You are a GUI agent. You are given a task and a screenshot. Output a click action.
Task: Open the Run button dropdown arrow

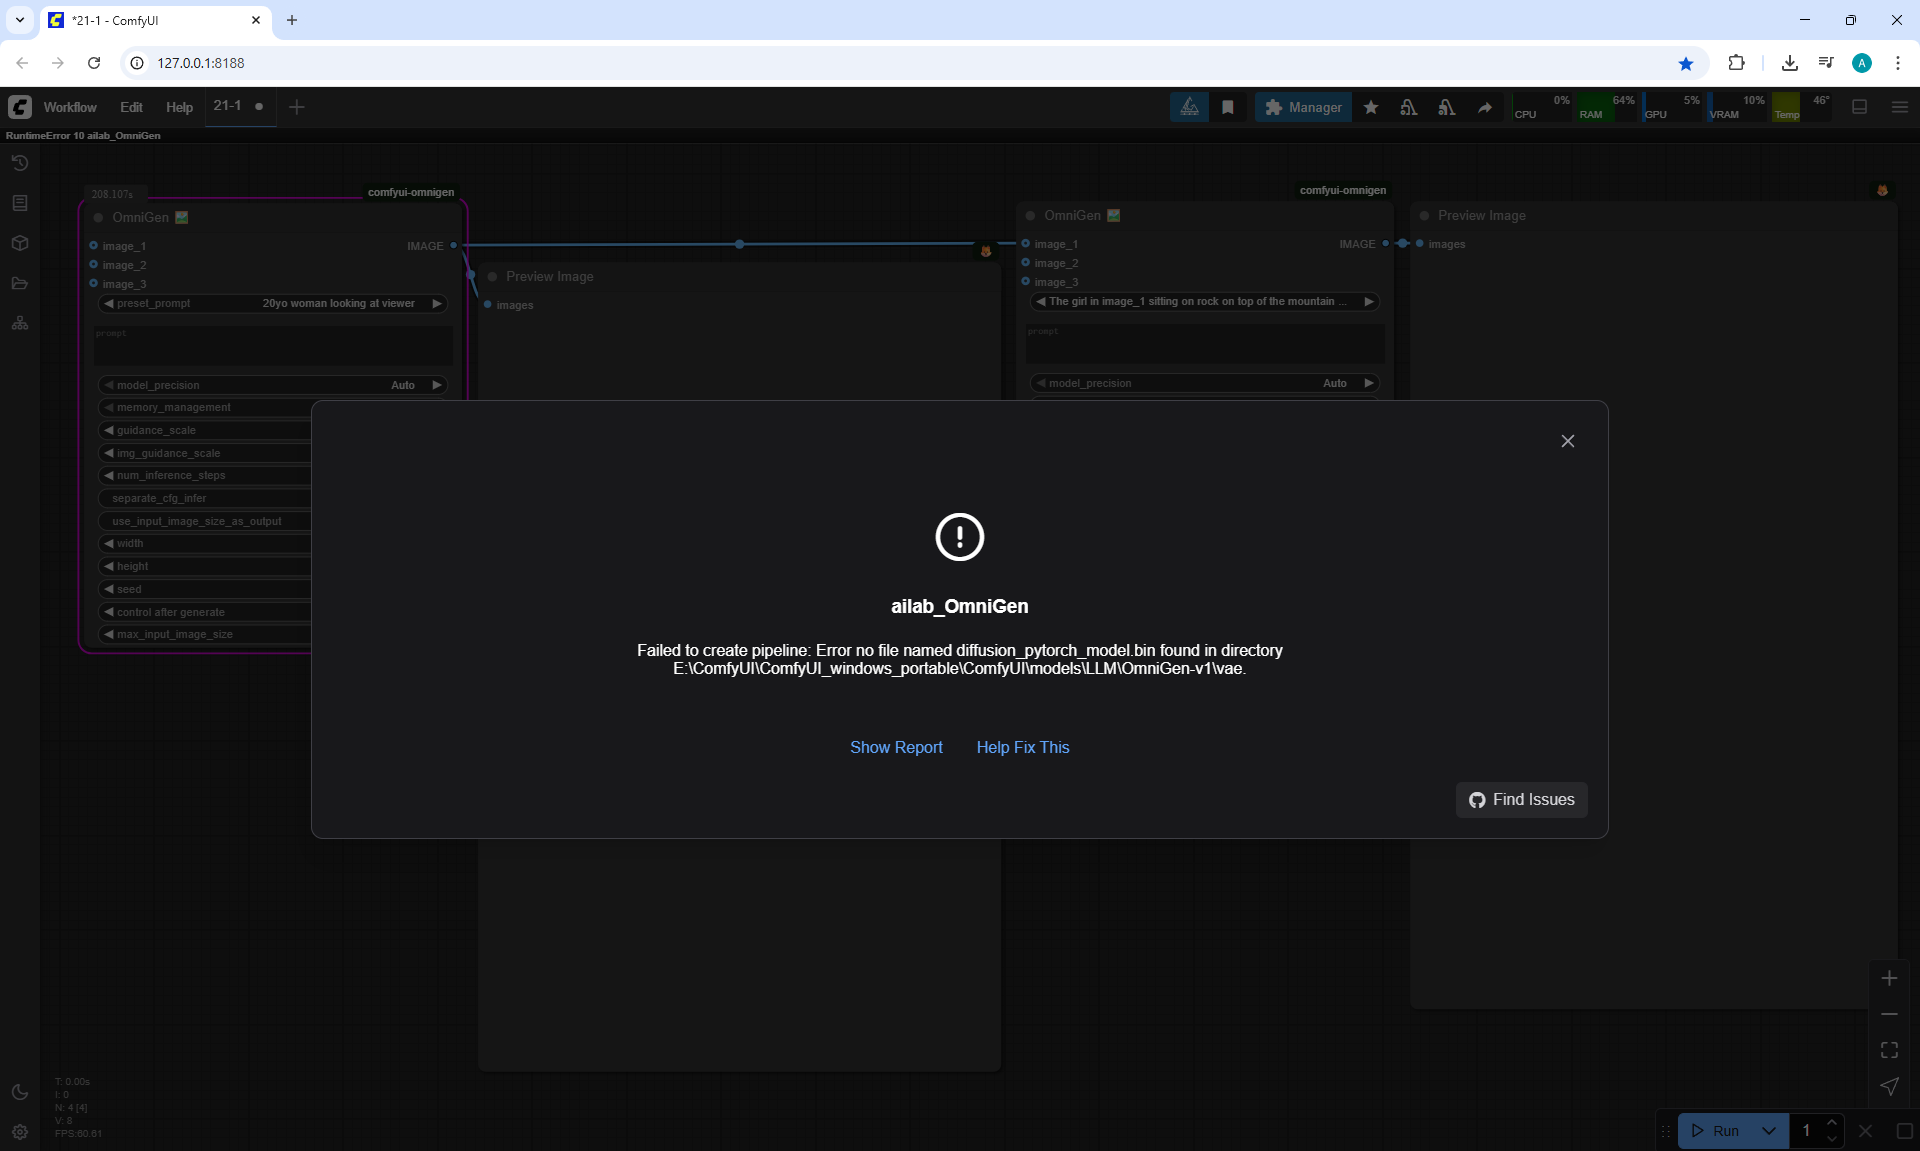click(x=1769, y=1131)
